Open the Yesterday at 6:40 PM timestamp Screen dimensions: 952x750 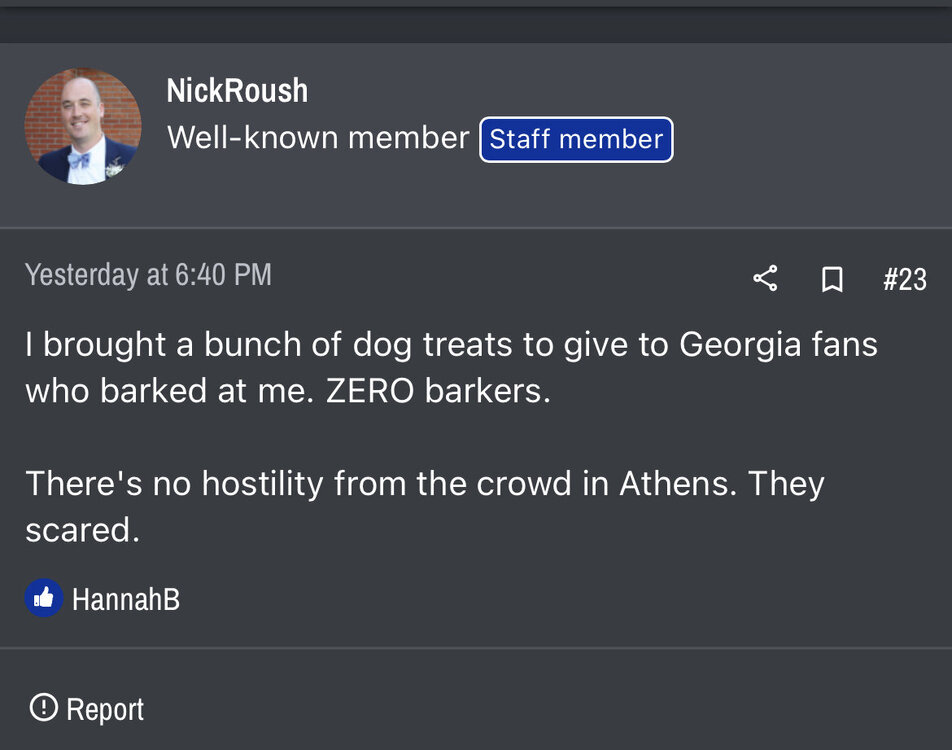coord(148,275)
